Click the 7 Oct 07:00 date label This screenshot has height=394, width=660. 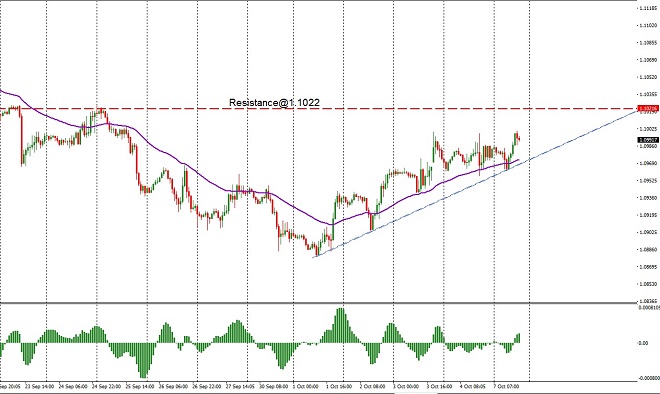(x=506, y=386)
